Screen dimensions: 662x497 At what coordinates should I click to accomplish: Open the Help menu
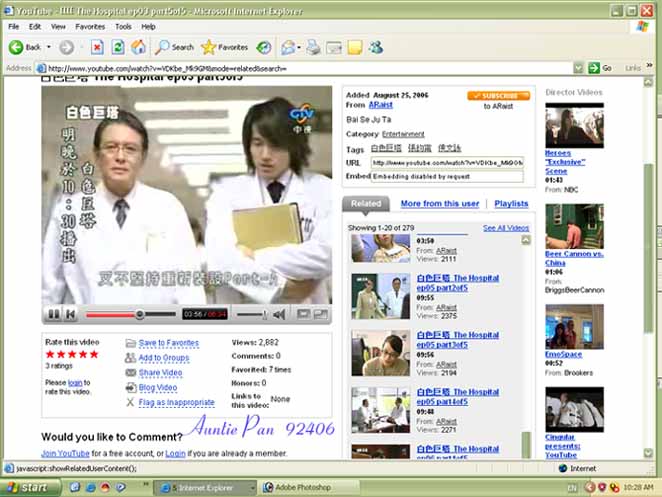tap(148, 27)
